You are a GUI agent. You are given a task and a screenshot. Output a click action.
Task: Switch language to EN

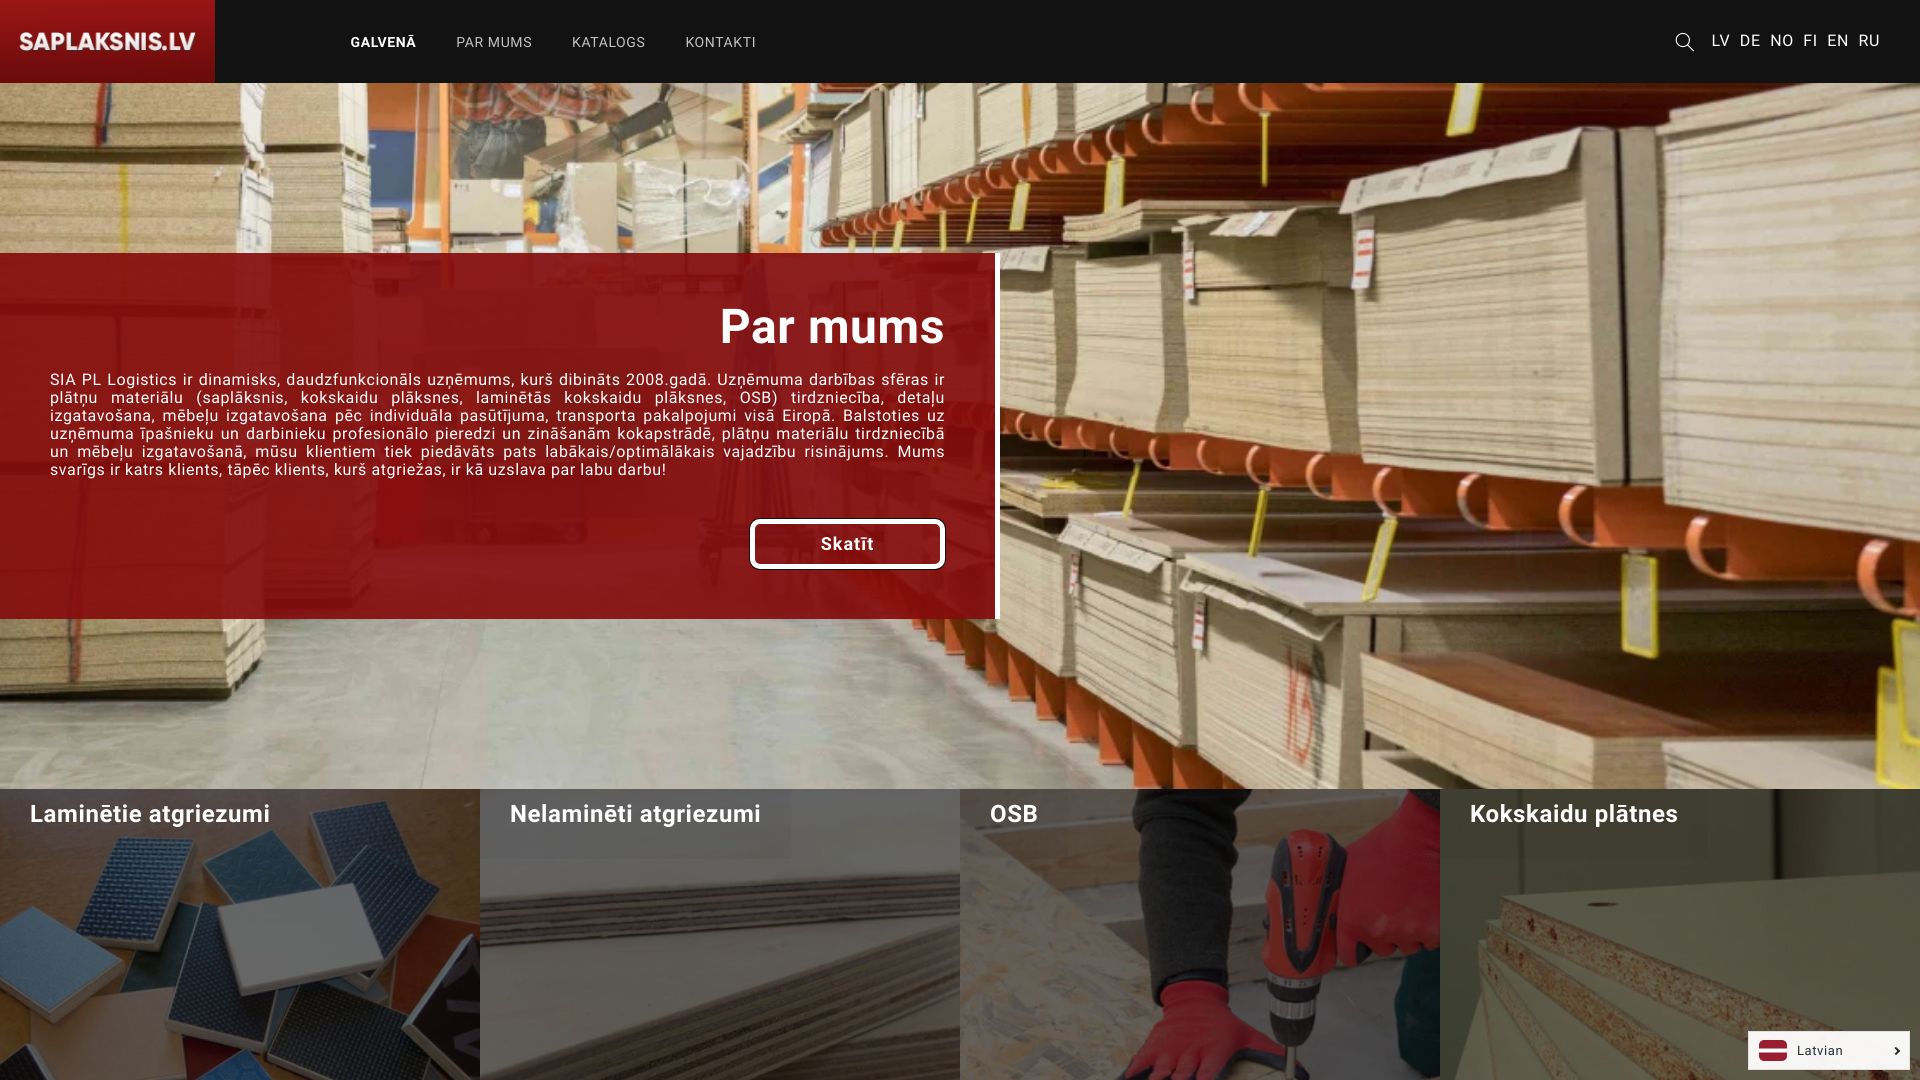pos(1838,41)
